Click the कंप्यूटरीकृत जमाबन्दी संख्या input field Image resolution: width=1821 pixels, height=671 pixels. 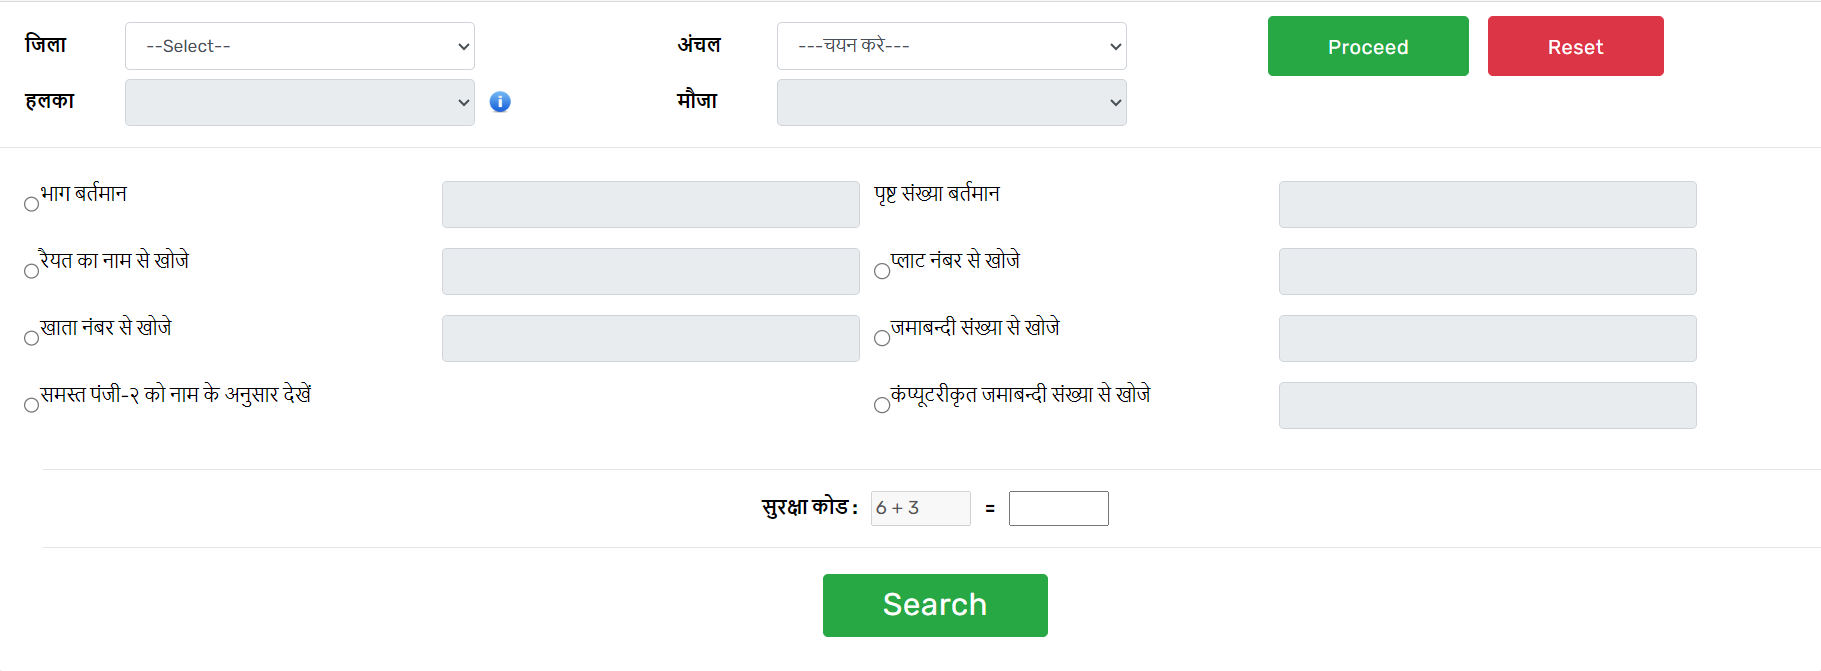(1487, 405)
